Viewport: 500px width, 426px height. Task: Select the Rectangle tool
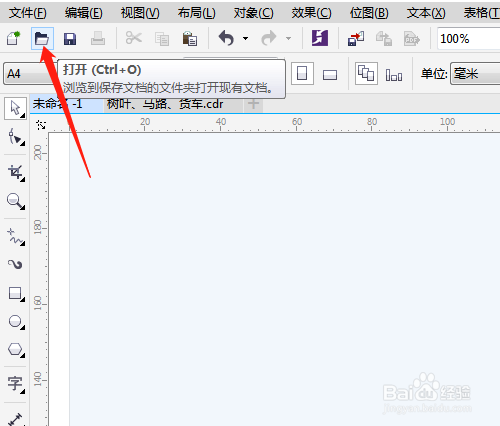coord(16,294)
